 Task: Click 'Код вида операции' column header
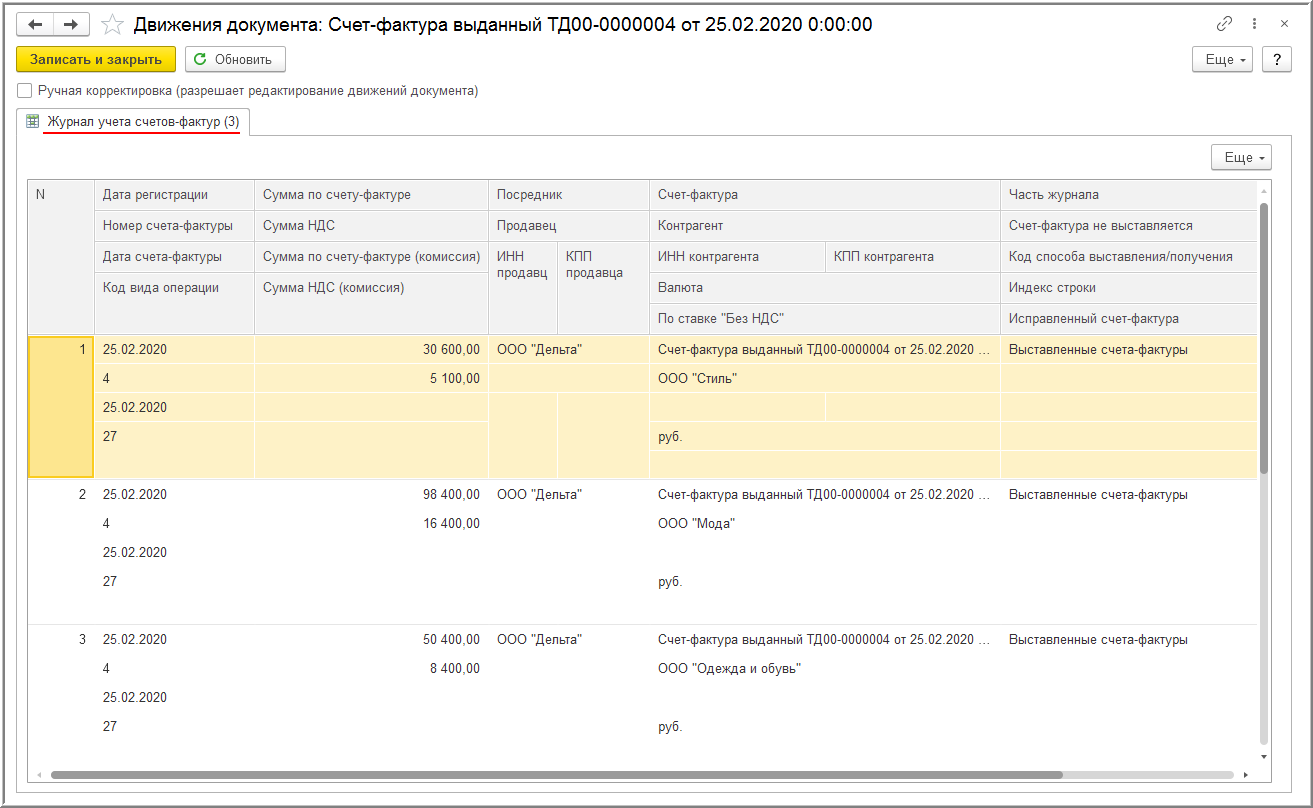coord(174,303)
